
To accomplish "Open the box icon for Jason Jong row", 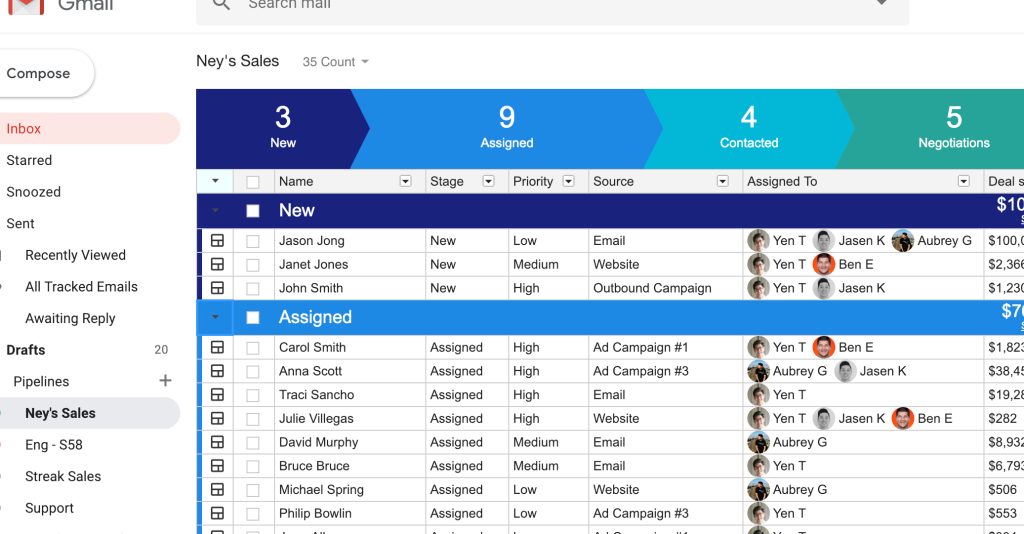I will click(217, 241).
